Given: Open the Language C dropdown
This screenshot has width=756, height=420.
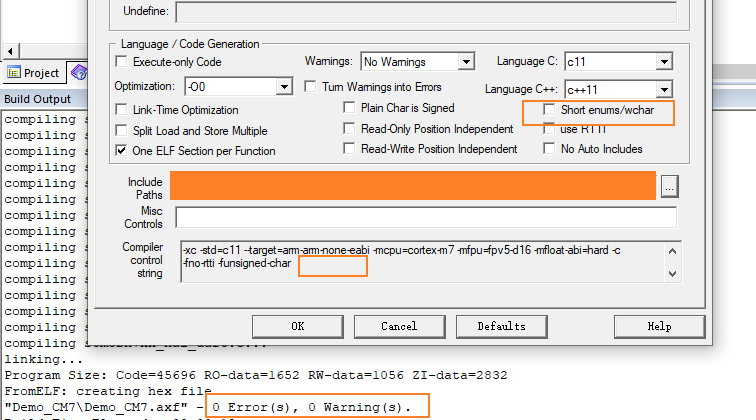Looking at the screenshot, I should coord(664,62).
